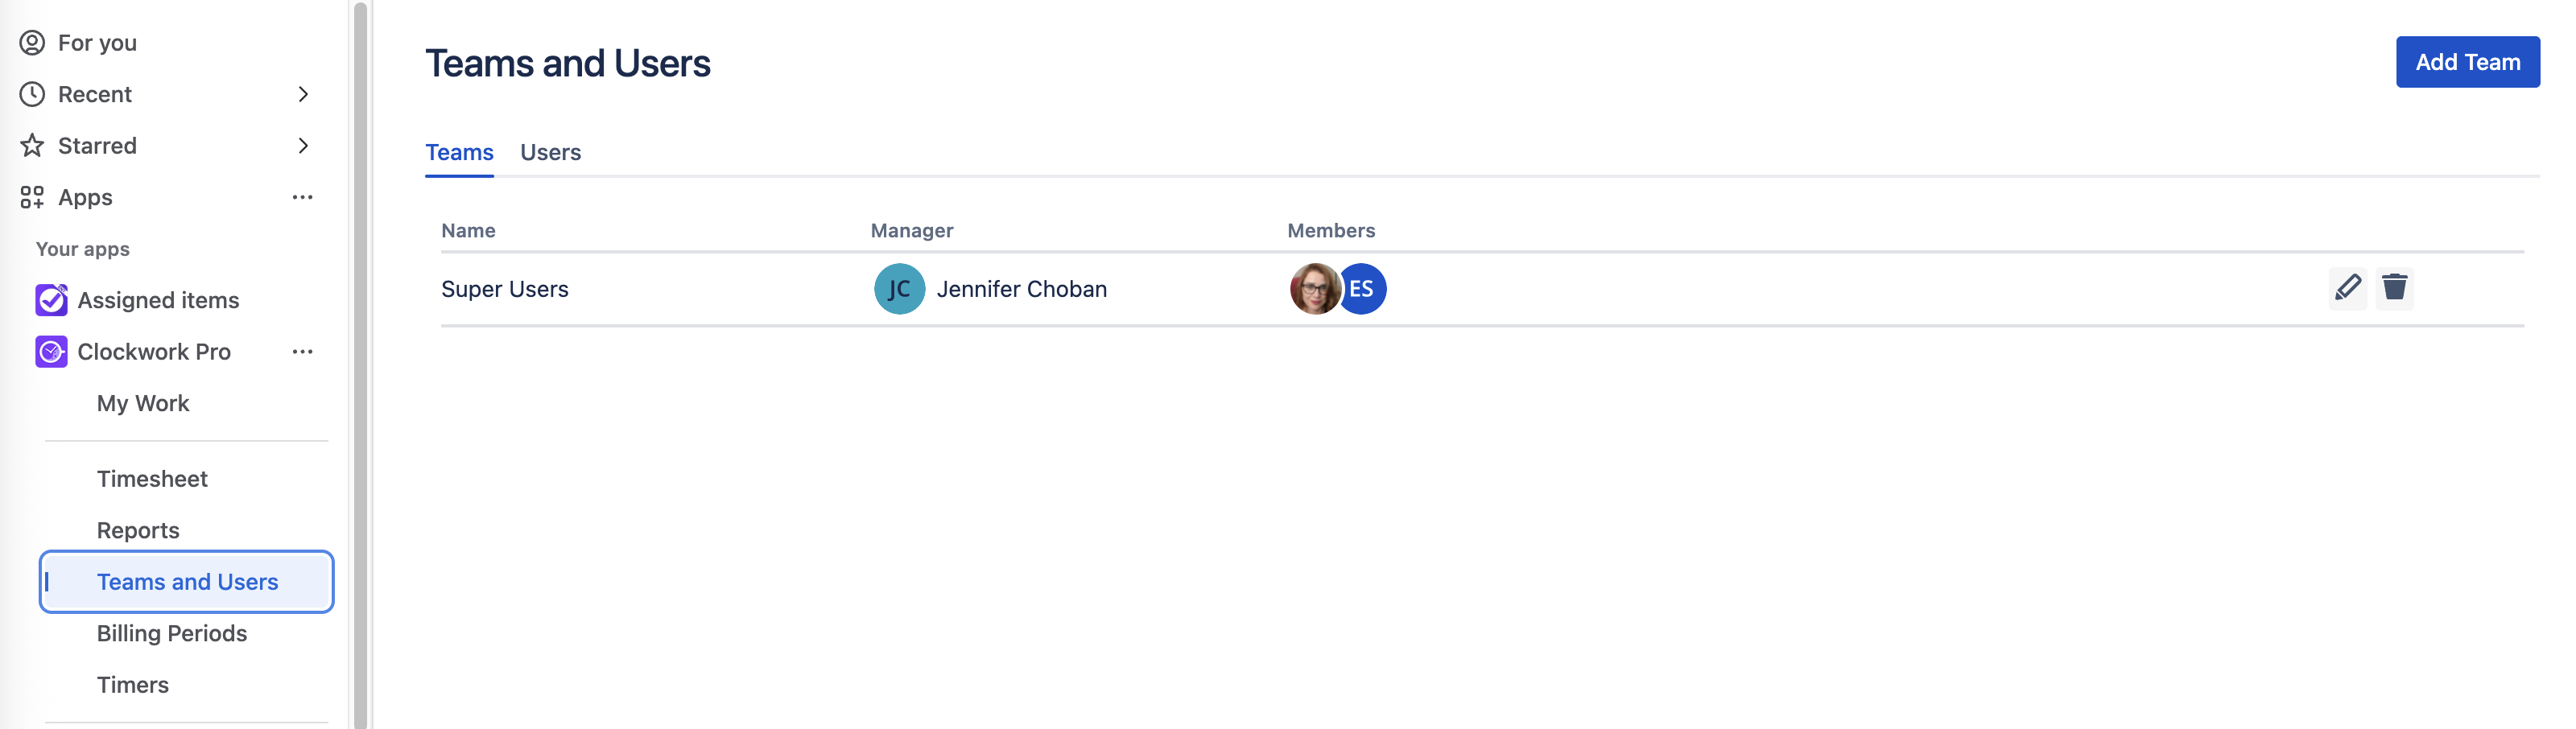Click the Clockwork Pro app icon
The image size is (2576, 729).
click(51, 352)
